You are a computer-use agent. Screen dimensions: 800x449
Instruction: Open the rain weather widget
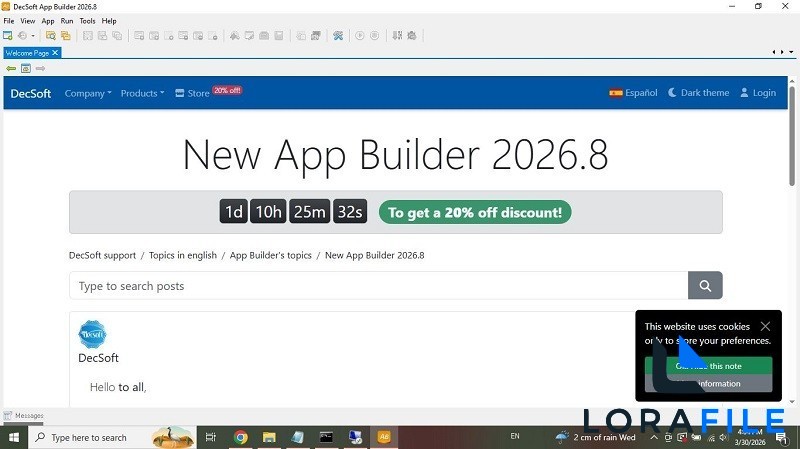pos(595,437)
